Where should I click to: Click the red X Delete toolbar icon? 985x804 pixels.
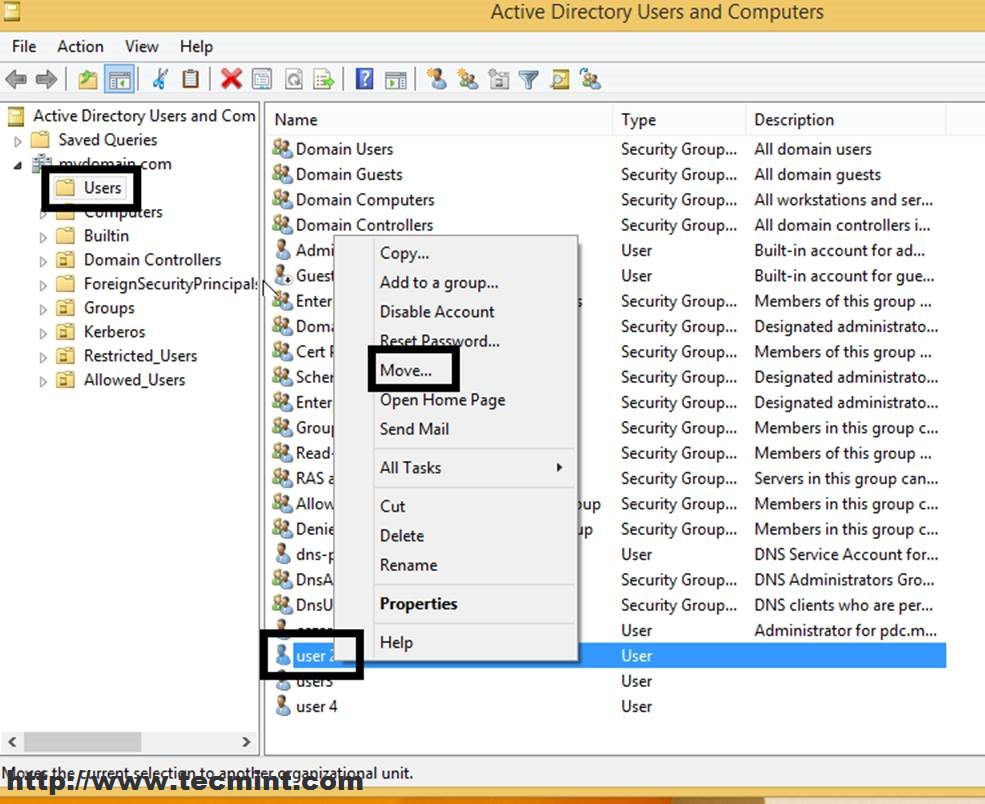click(232, 79)
